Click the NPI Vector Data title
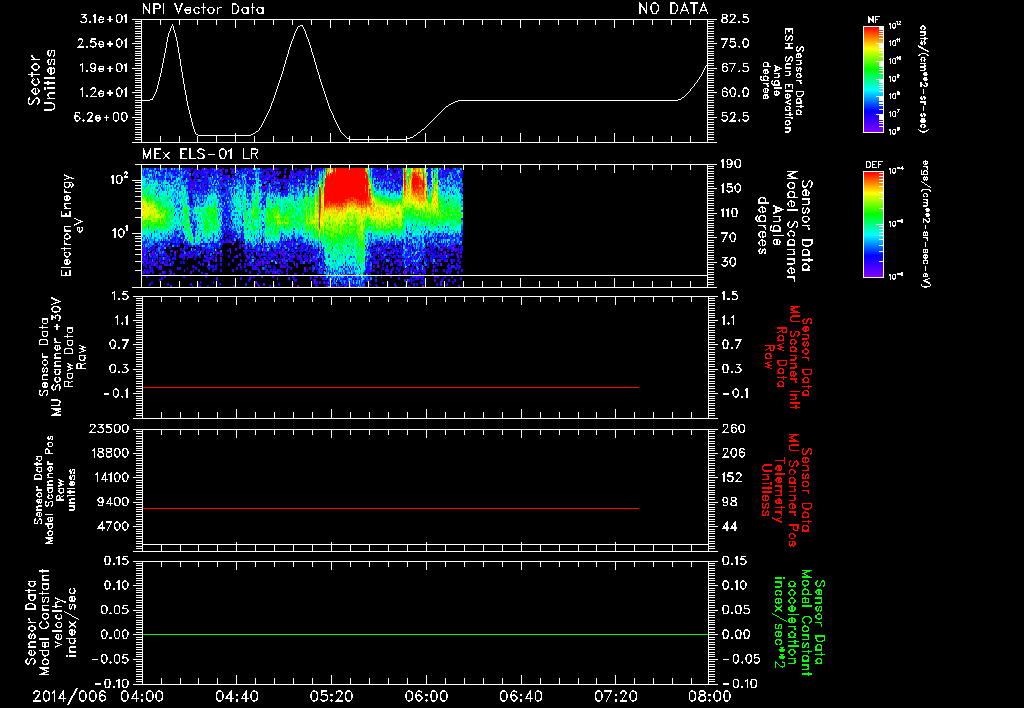 (x=203, y=9)
